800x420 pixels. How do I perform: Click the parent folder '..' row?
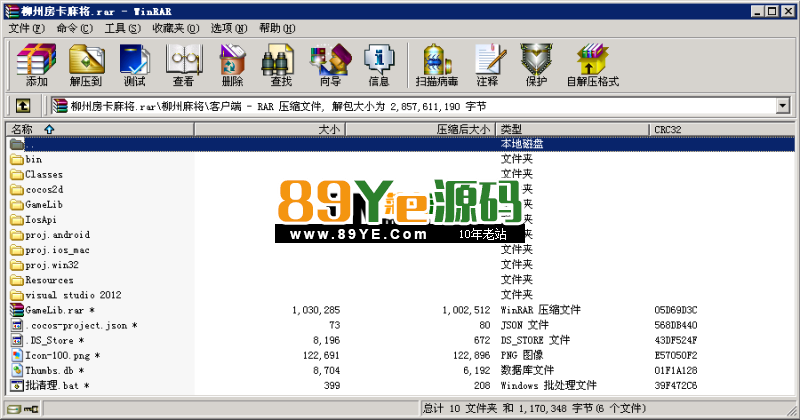pyautogui.click(x=400, y=144)
